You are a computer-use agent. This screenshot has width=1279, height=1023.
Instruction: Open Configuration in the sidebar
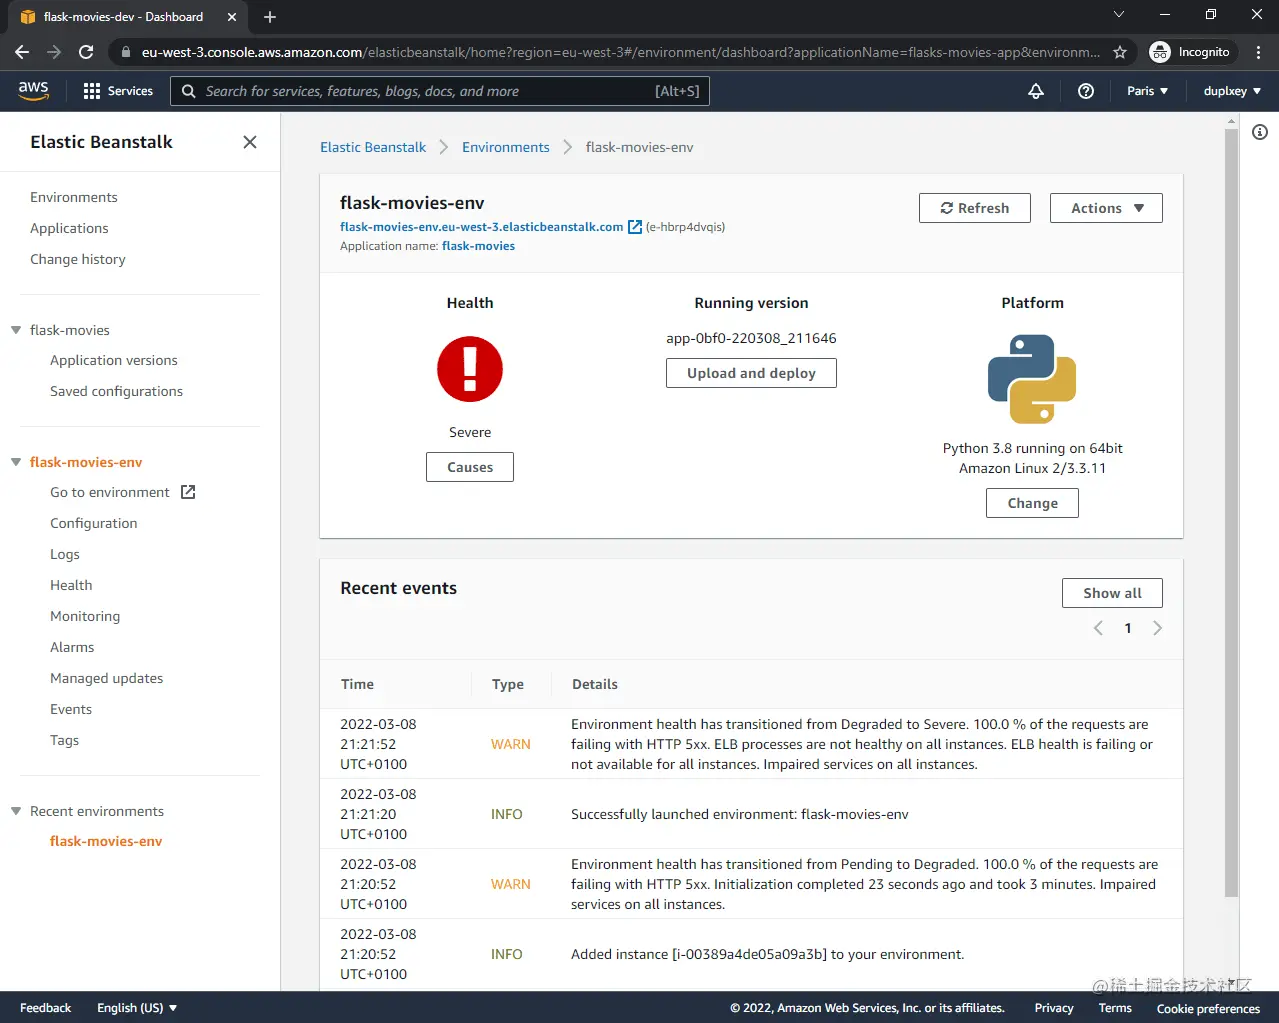pyautogui.click(x=94, y=523)
